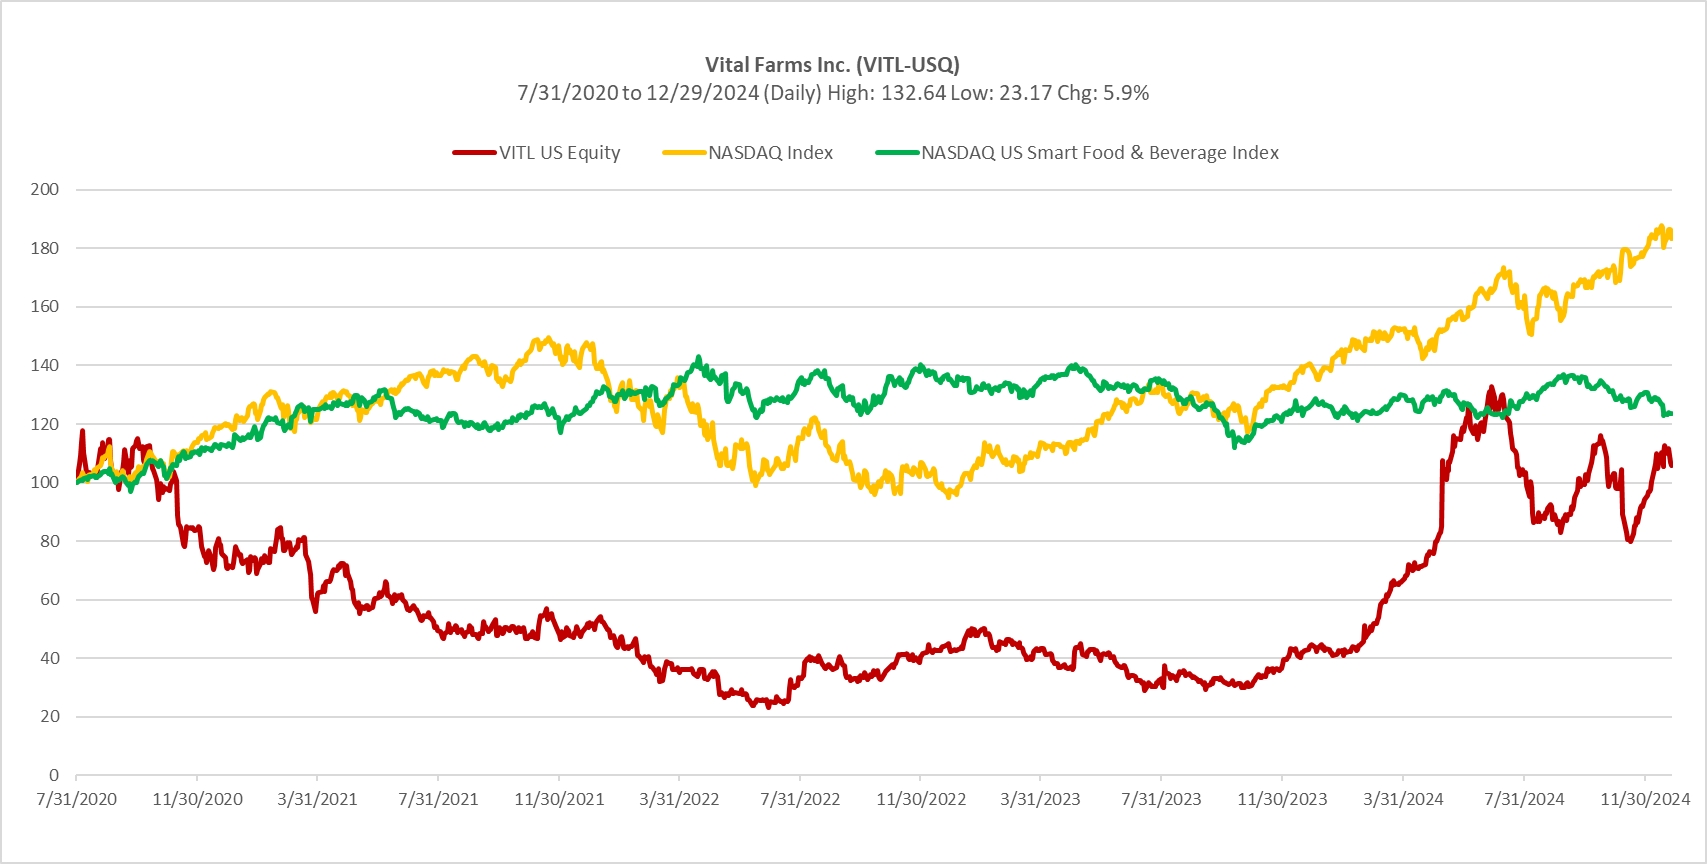The height and width of the screenshot is (864, 1707).
Task: Click the yellow NASDAQ Index legend marker
Action: tap(684, 153)
